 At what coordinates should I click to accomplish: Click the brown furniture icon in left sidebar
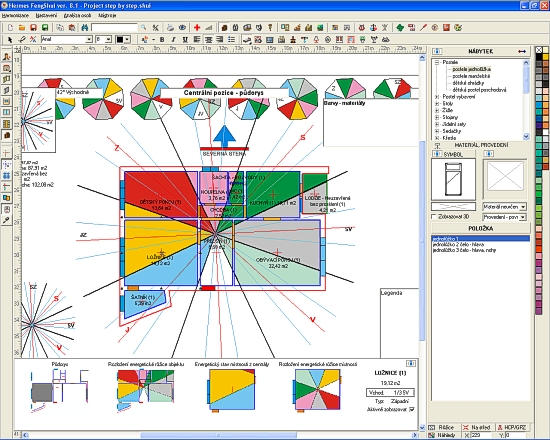(6, 135)
